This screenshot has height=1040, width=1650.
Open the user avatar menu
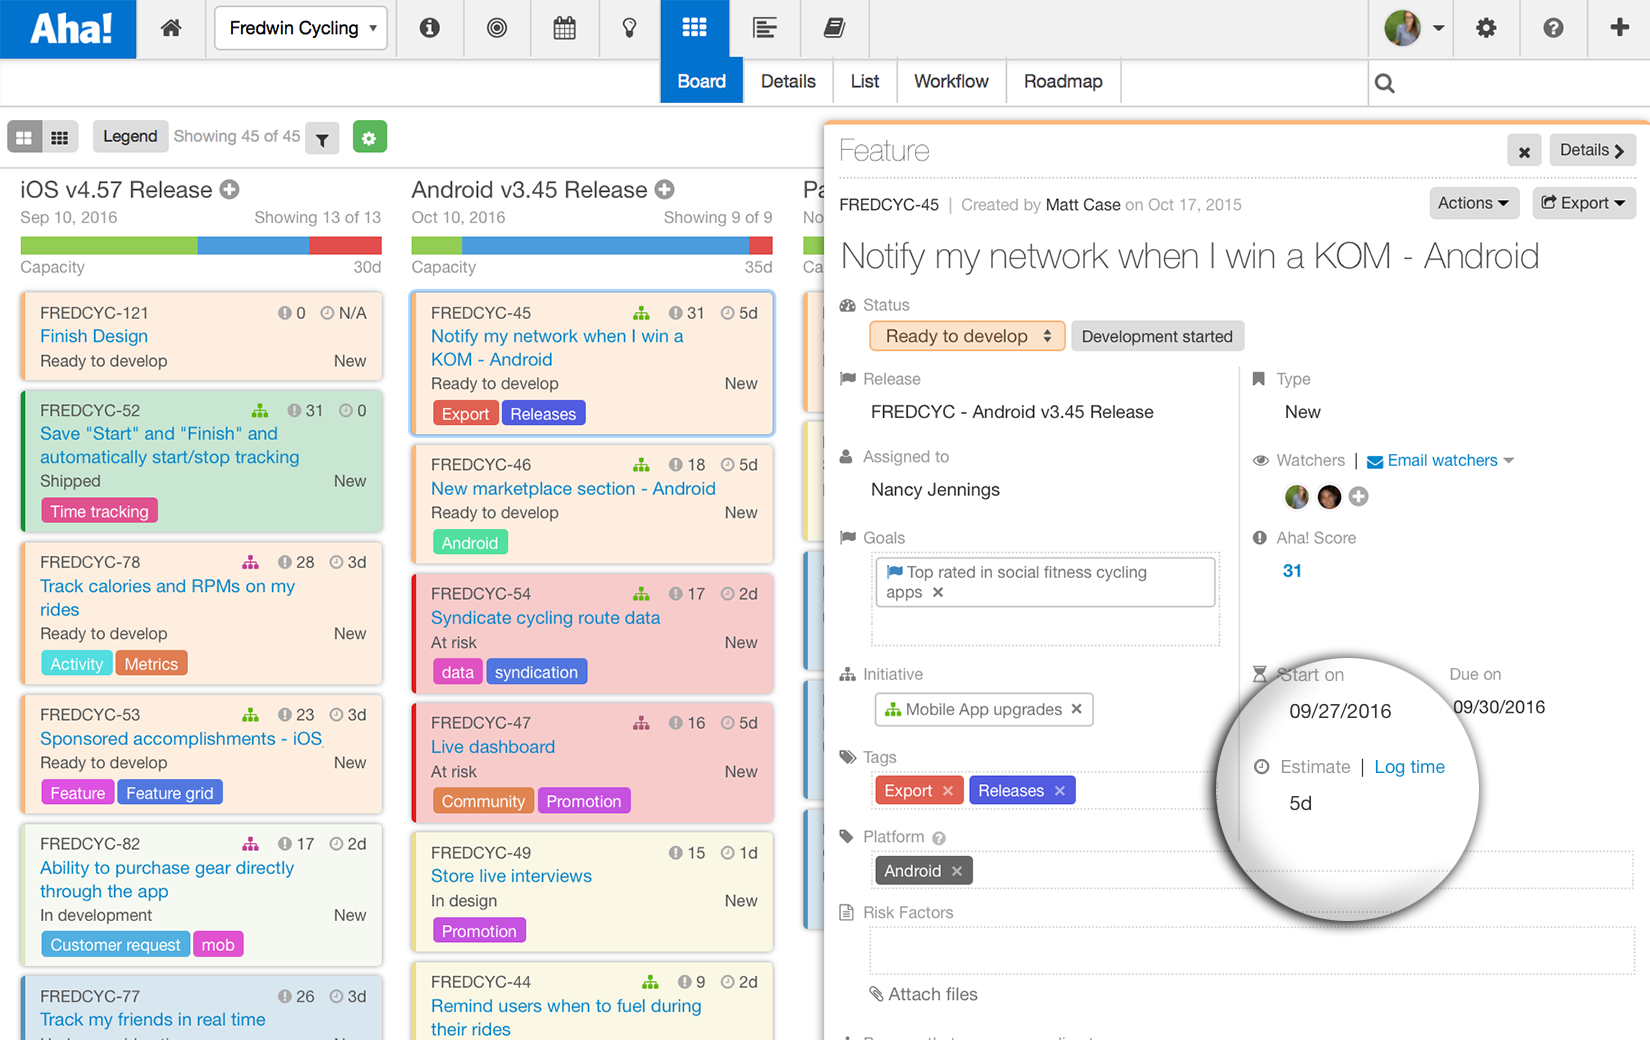1413,28
